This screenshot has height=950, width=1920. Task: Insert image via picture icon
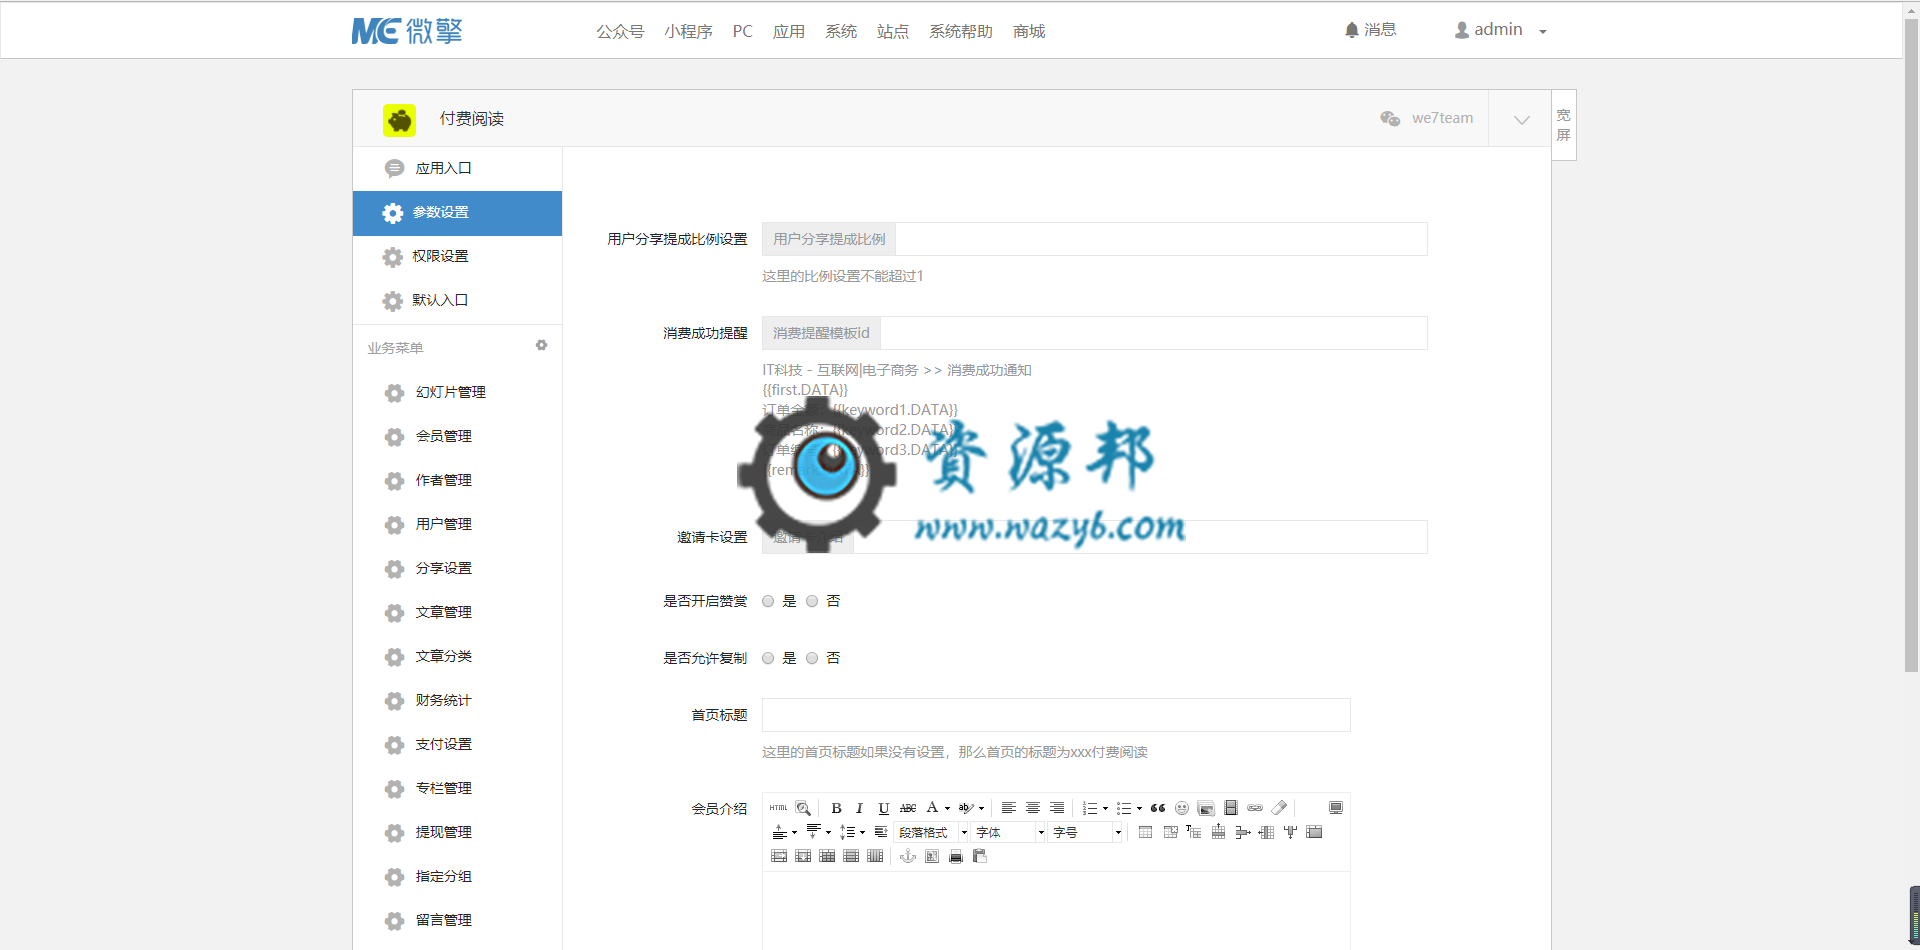coord(1206,808)
